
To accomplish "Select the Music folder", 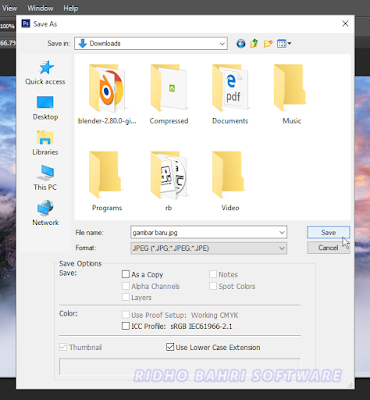I will 292,94.
